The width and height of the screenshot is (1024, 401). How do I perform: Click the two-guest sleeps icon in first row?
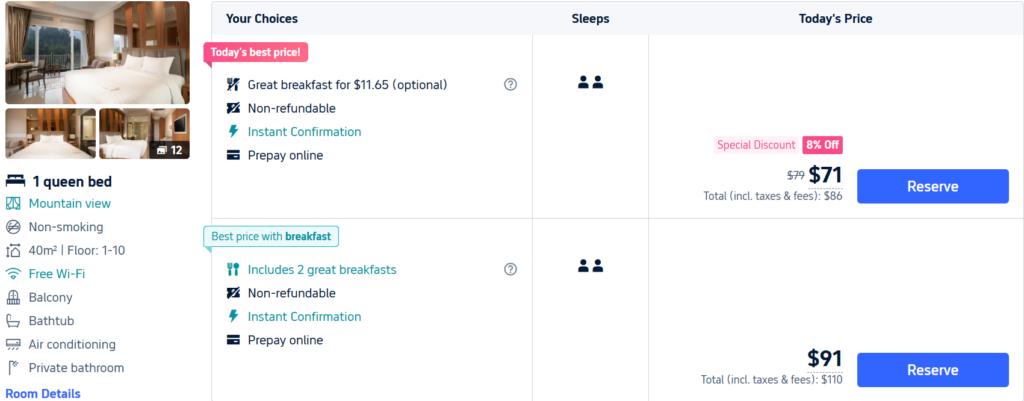click(590, 83)
